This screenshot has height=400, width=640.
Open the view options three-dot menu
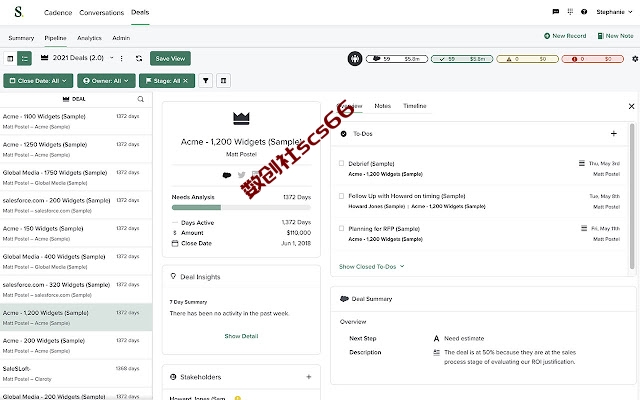(x=122, y=58)
